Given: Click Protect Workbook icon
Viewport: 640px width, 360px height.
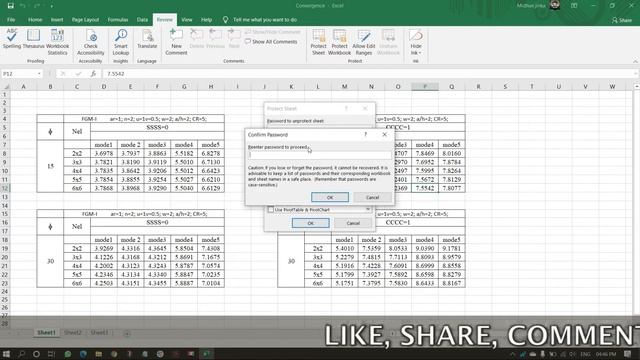Looking at the screenshot, I should point(339,42).
